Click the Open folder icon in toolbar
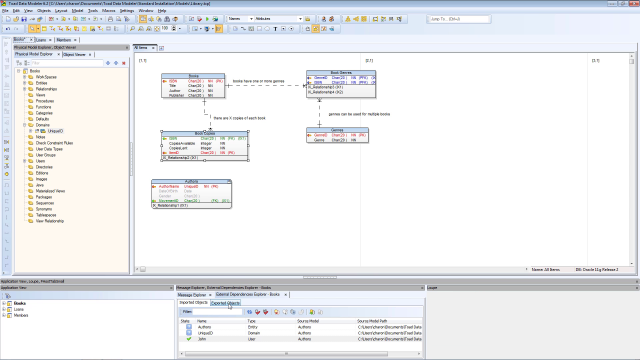Screen dimensions: 640x360 point(16,19)
